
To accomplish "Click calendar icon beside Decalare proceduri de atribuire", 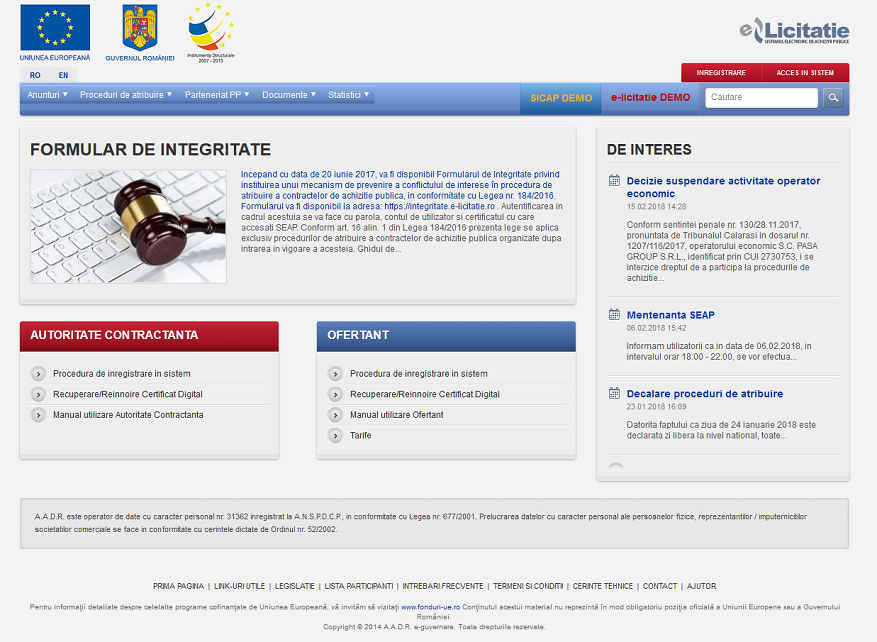I will pos(614,394).
